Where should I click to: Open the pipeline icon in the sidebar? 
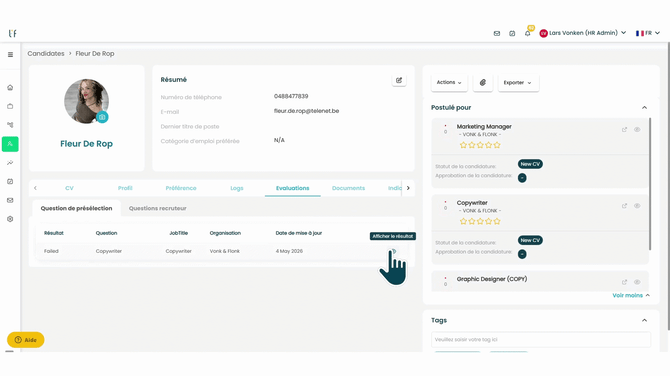tap(10, 125)
